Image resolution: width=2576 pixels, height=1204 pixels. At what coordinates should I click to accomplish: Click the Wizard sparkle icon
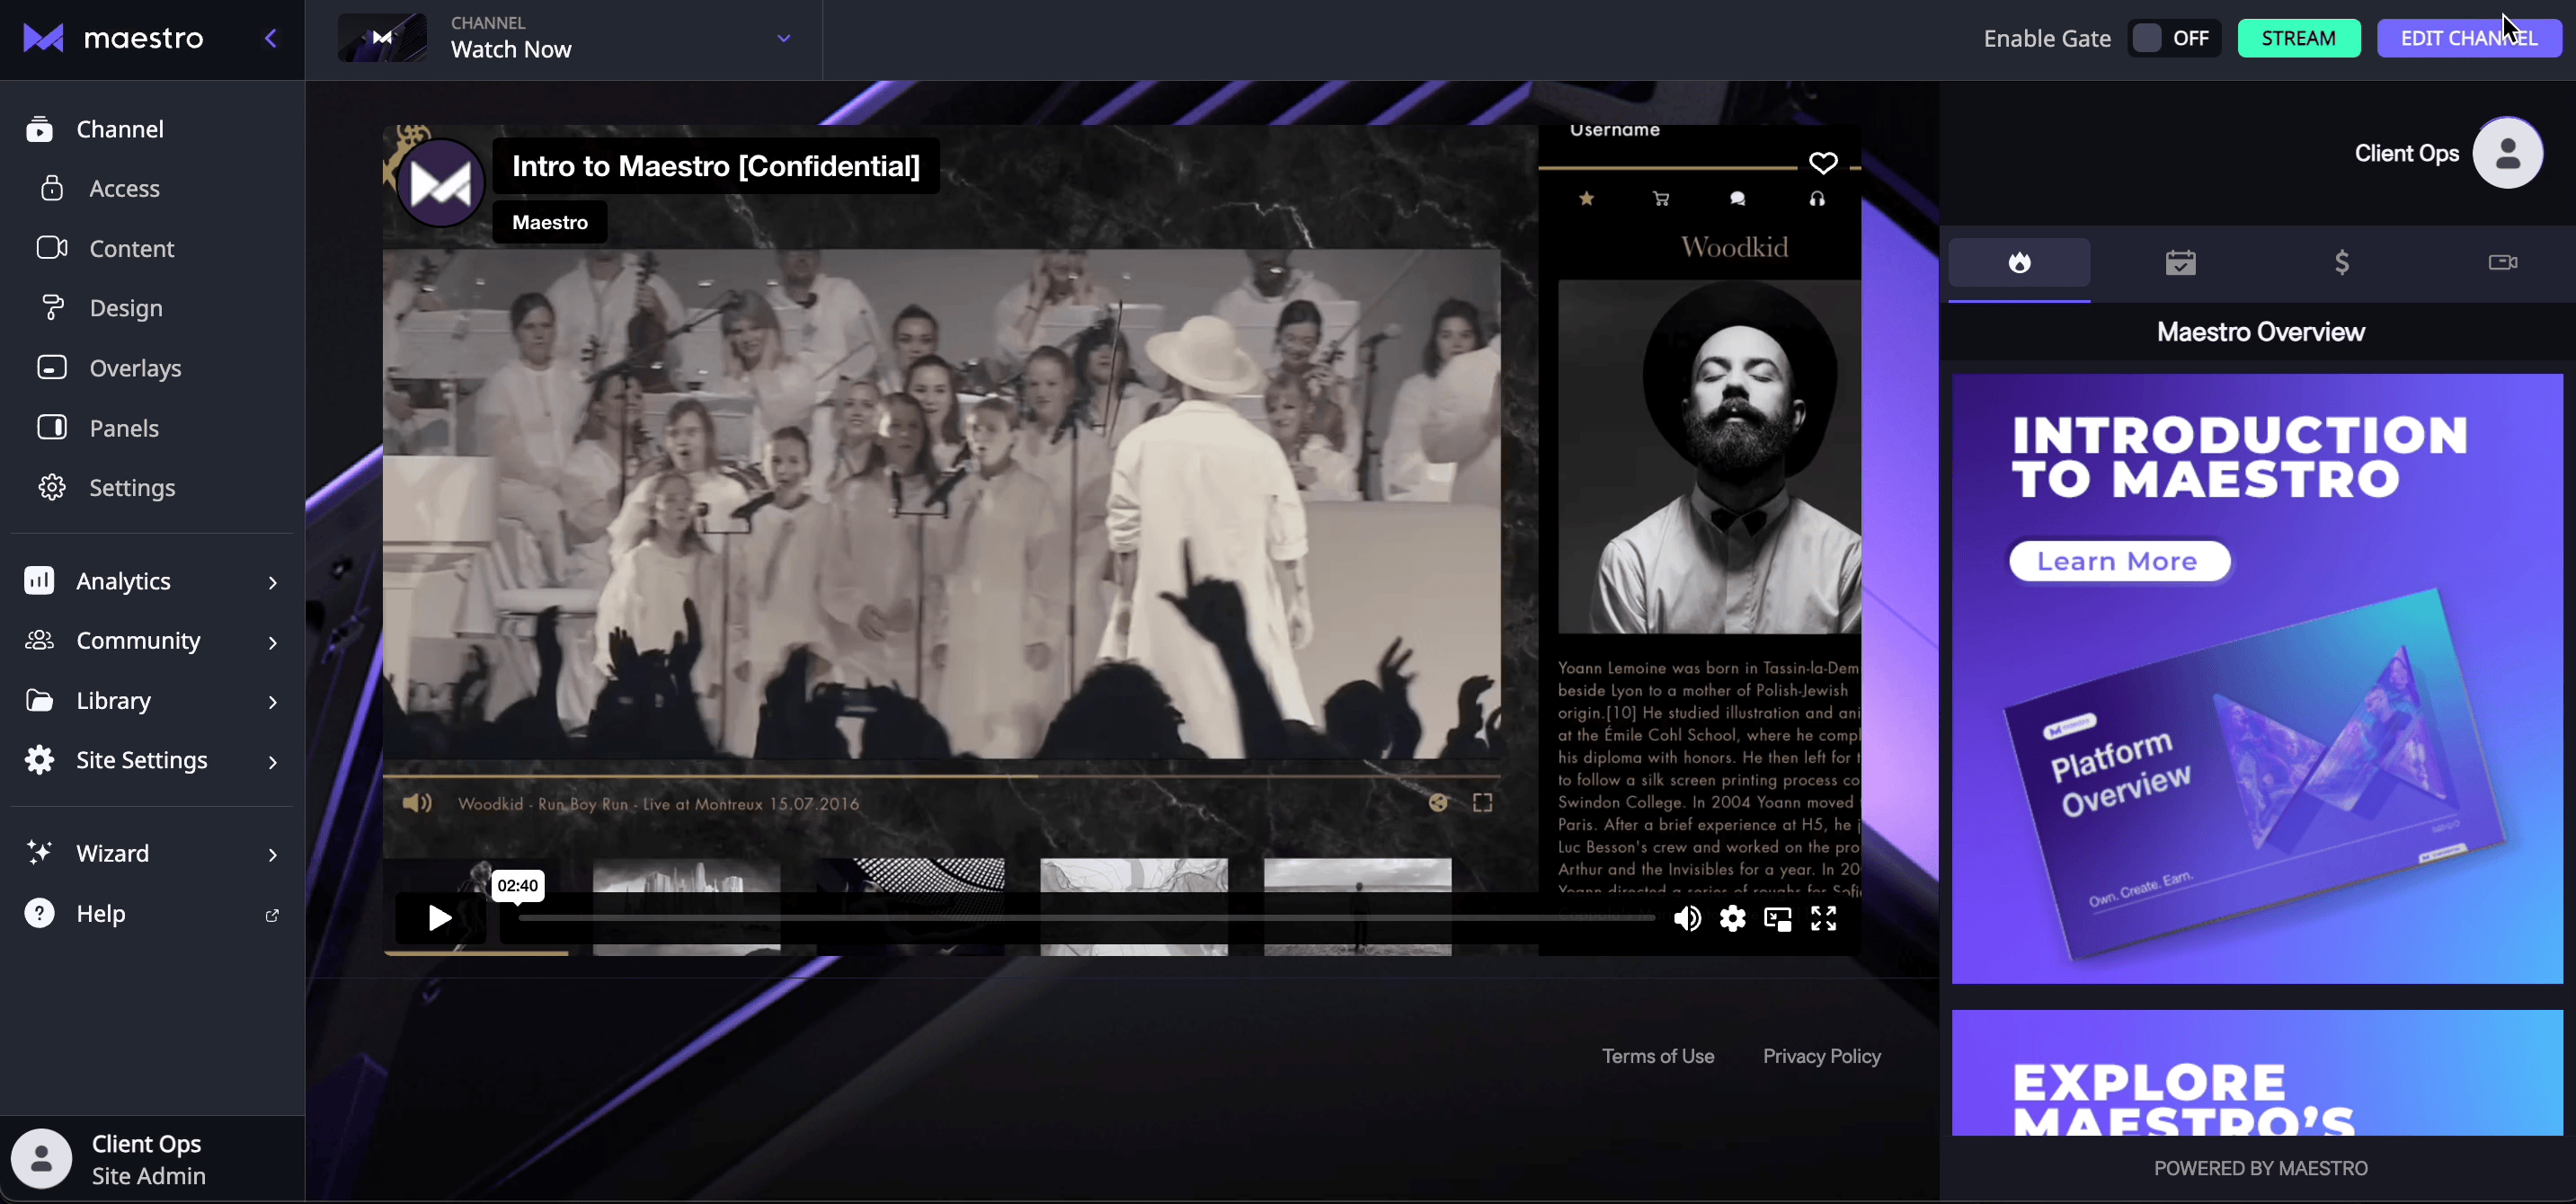(x=39, y=852)
